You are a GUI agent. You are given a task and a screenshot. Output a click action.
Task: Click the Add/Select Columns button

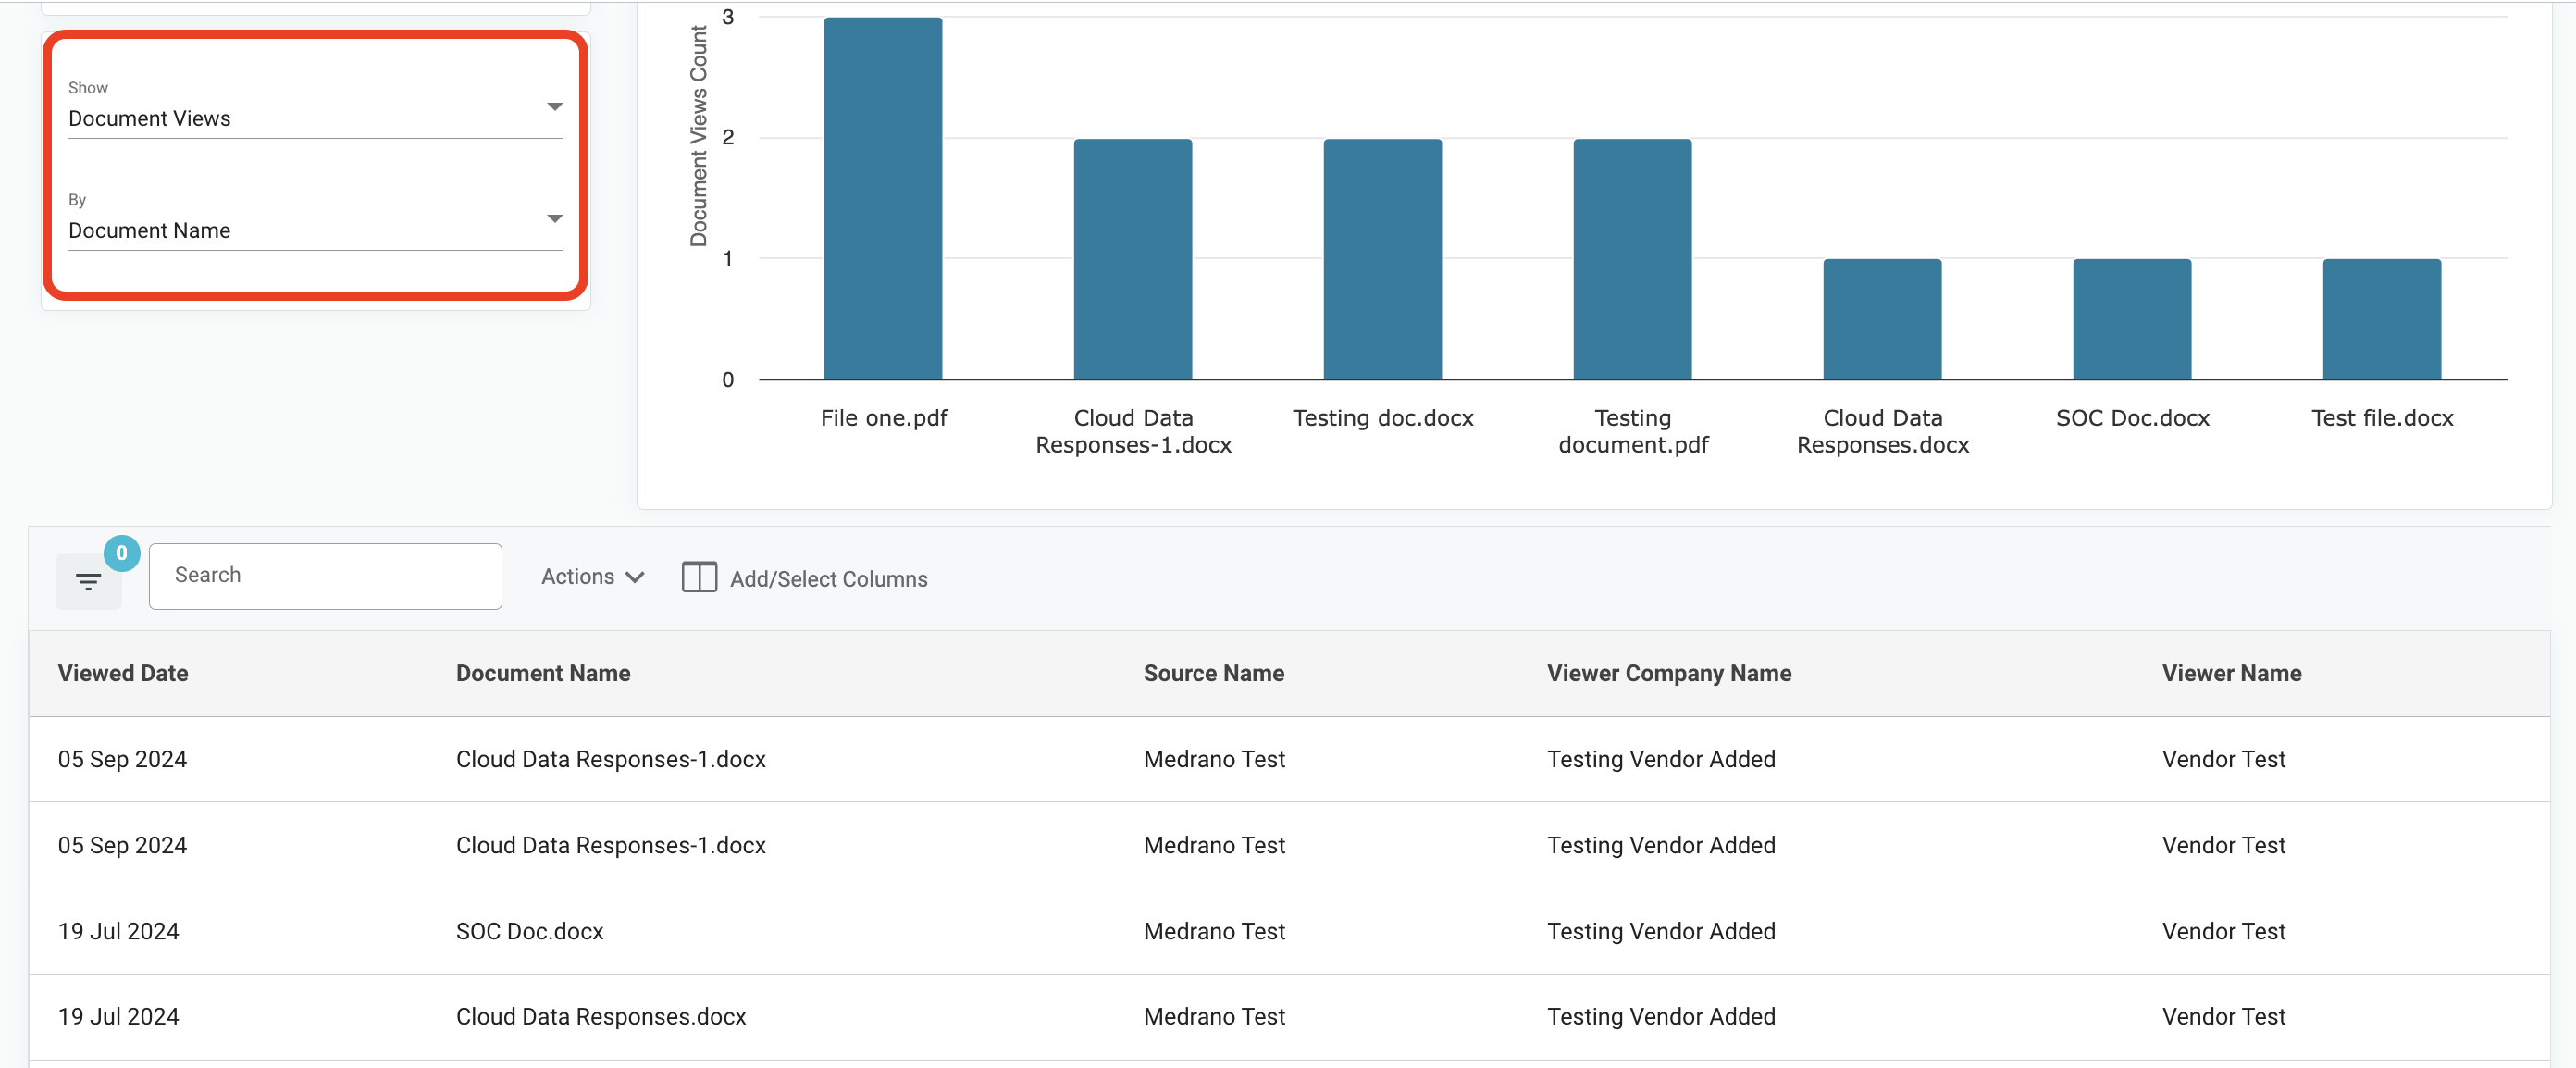coord(805,578)
